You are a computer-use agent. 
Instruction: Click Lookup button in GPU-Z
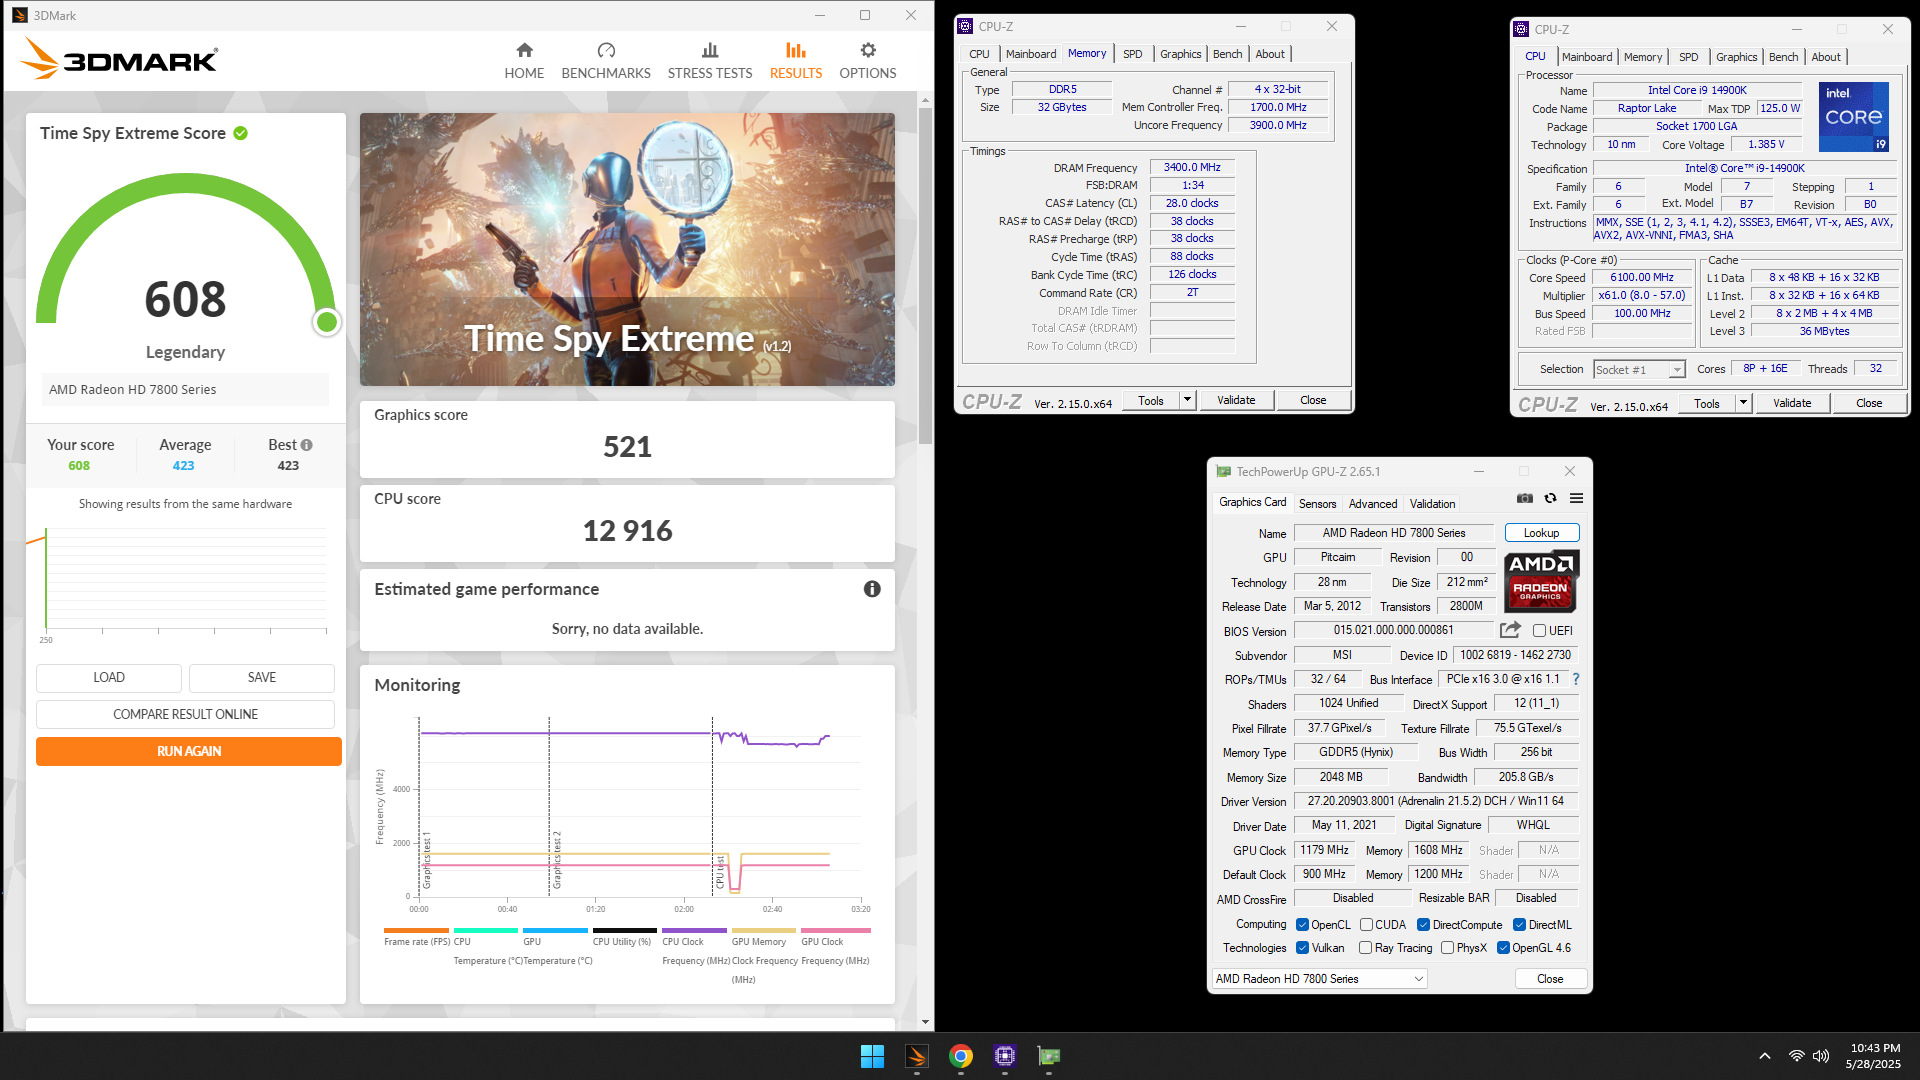pos(1541,533)
